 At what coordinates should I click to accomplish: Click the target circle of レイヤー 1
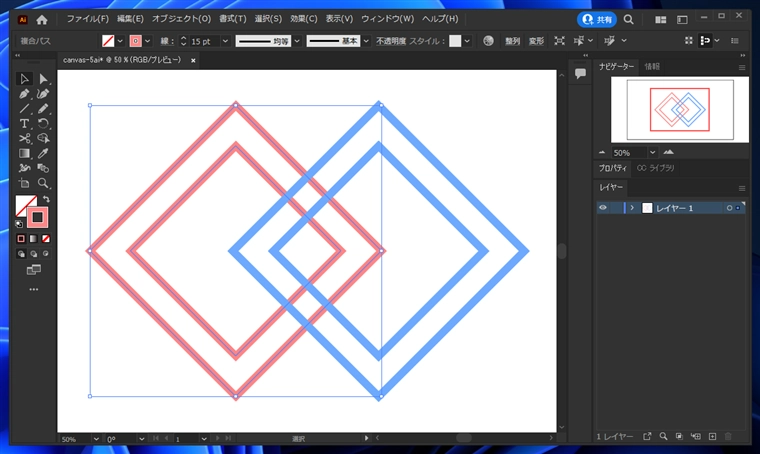[729, 208]
